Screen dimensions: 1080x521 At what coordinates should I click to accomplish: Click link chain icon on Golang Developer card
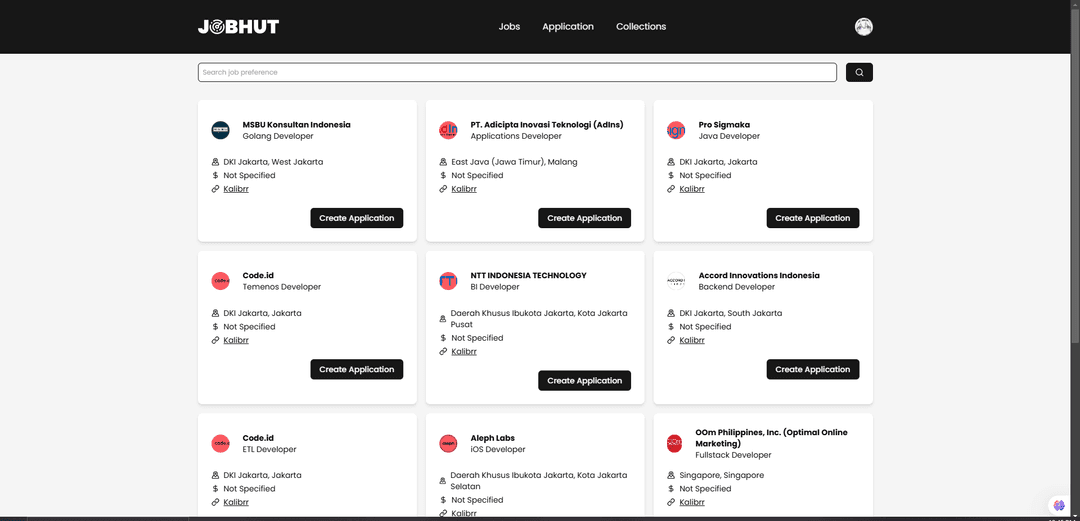coord(215,189)
